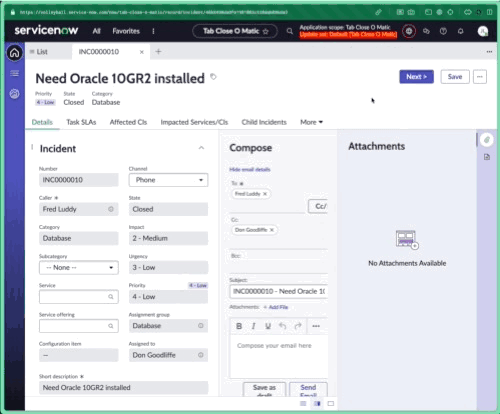The width and height of the screenshot is (500, 414).
Task: Open the record actions ellipsis button
Action: click(480, 77)
